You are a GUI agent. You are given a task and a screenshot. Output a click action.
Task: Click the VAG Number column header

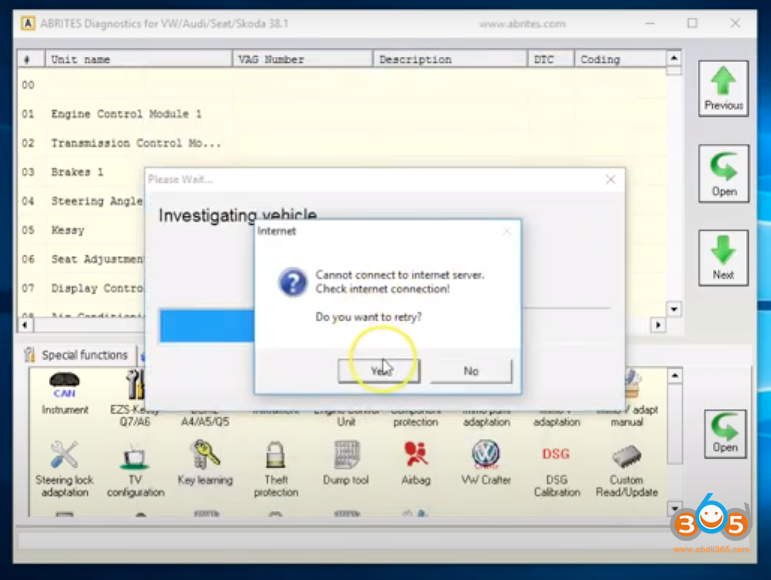click(302, 59)
